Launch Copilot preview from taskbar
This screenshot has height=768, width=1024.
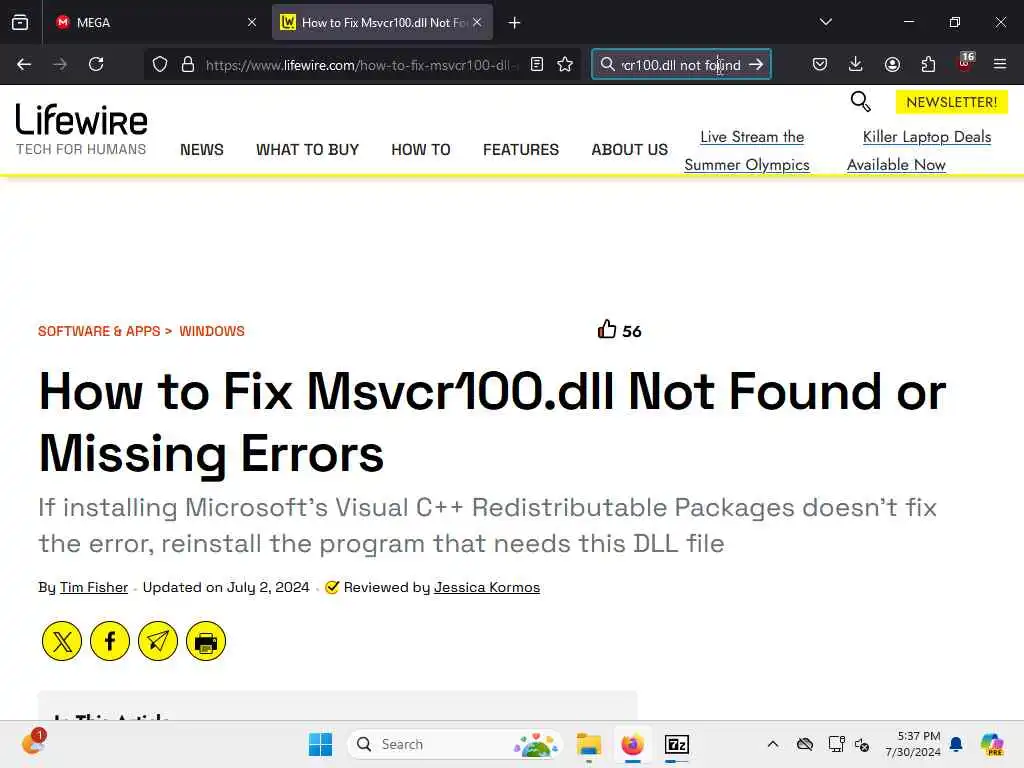(991, 744)
